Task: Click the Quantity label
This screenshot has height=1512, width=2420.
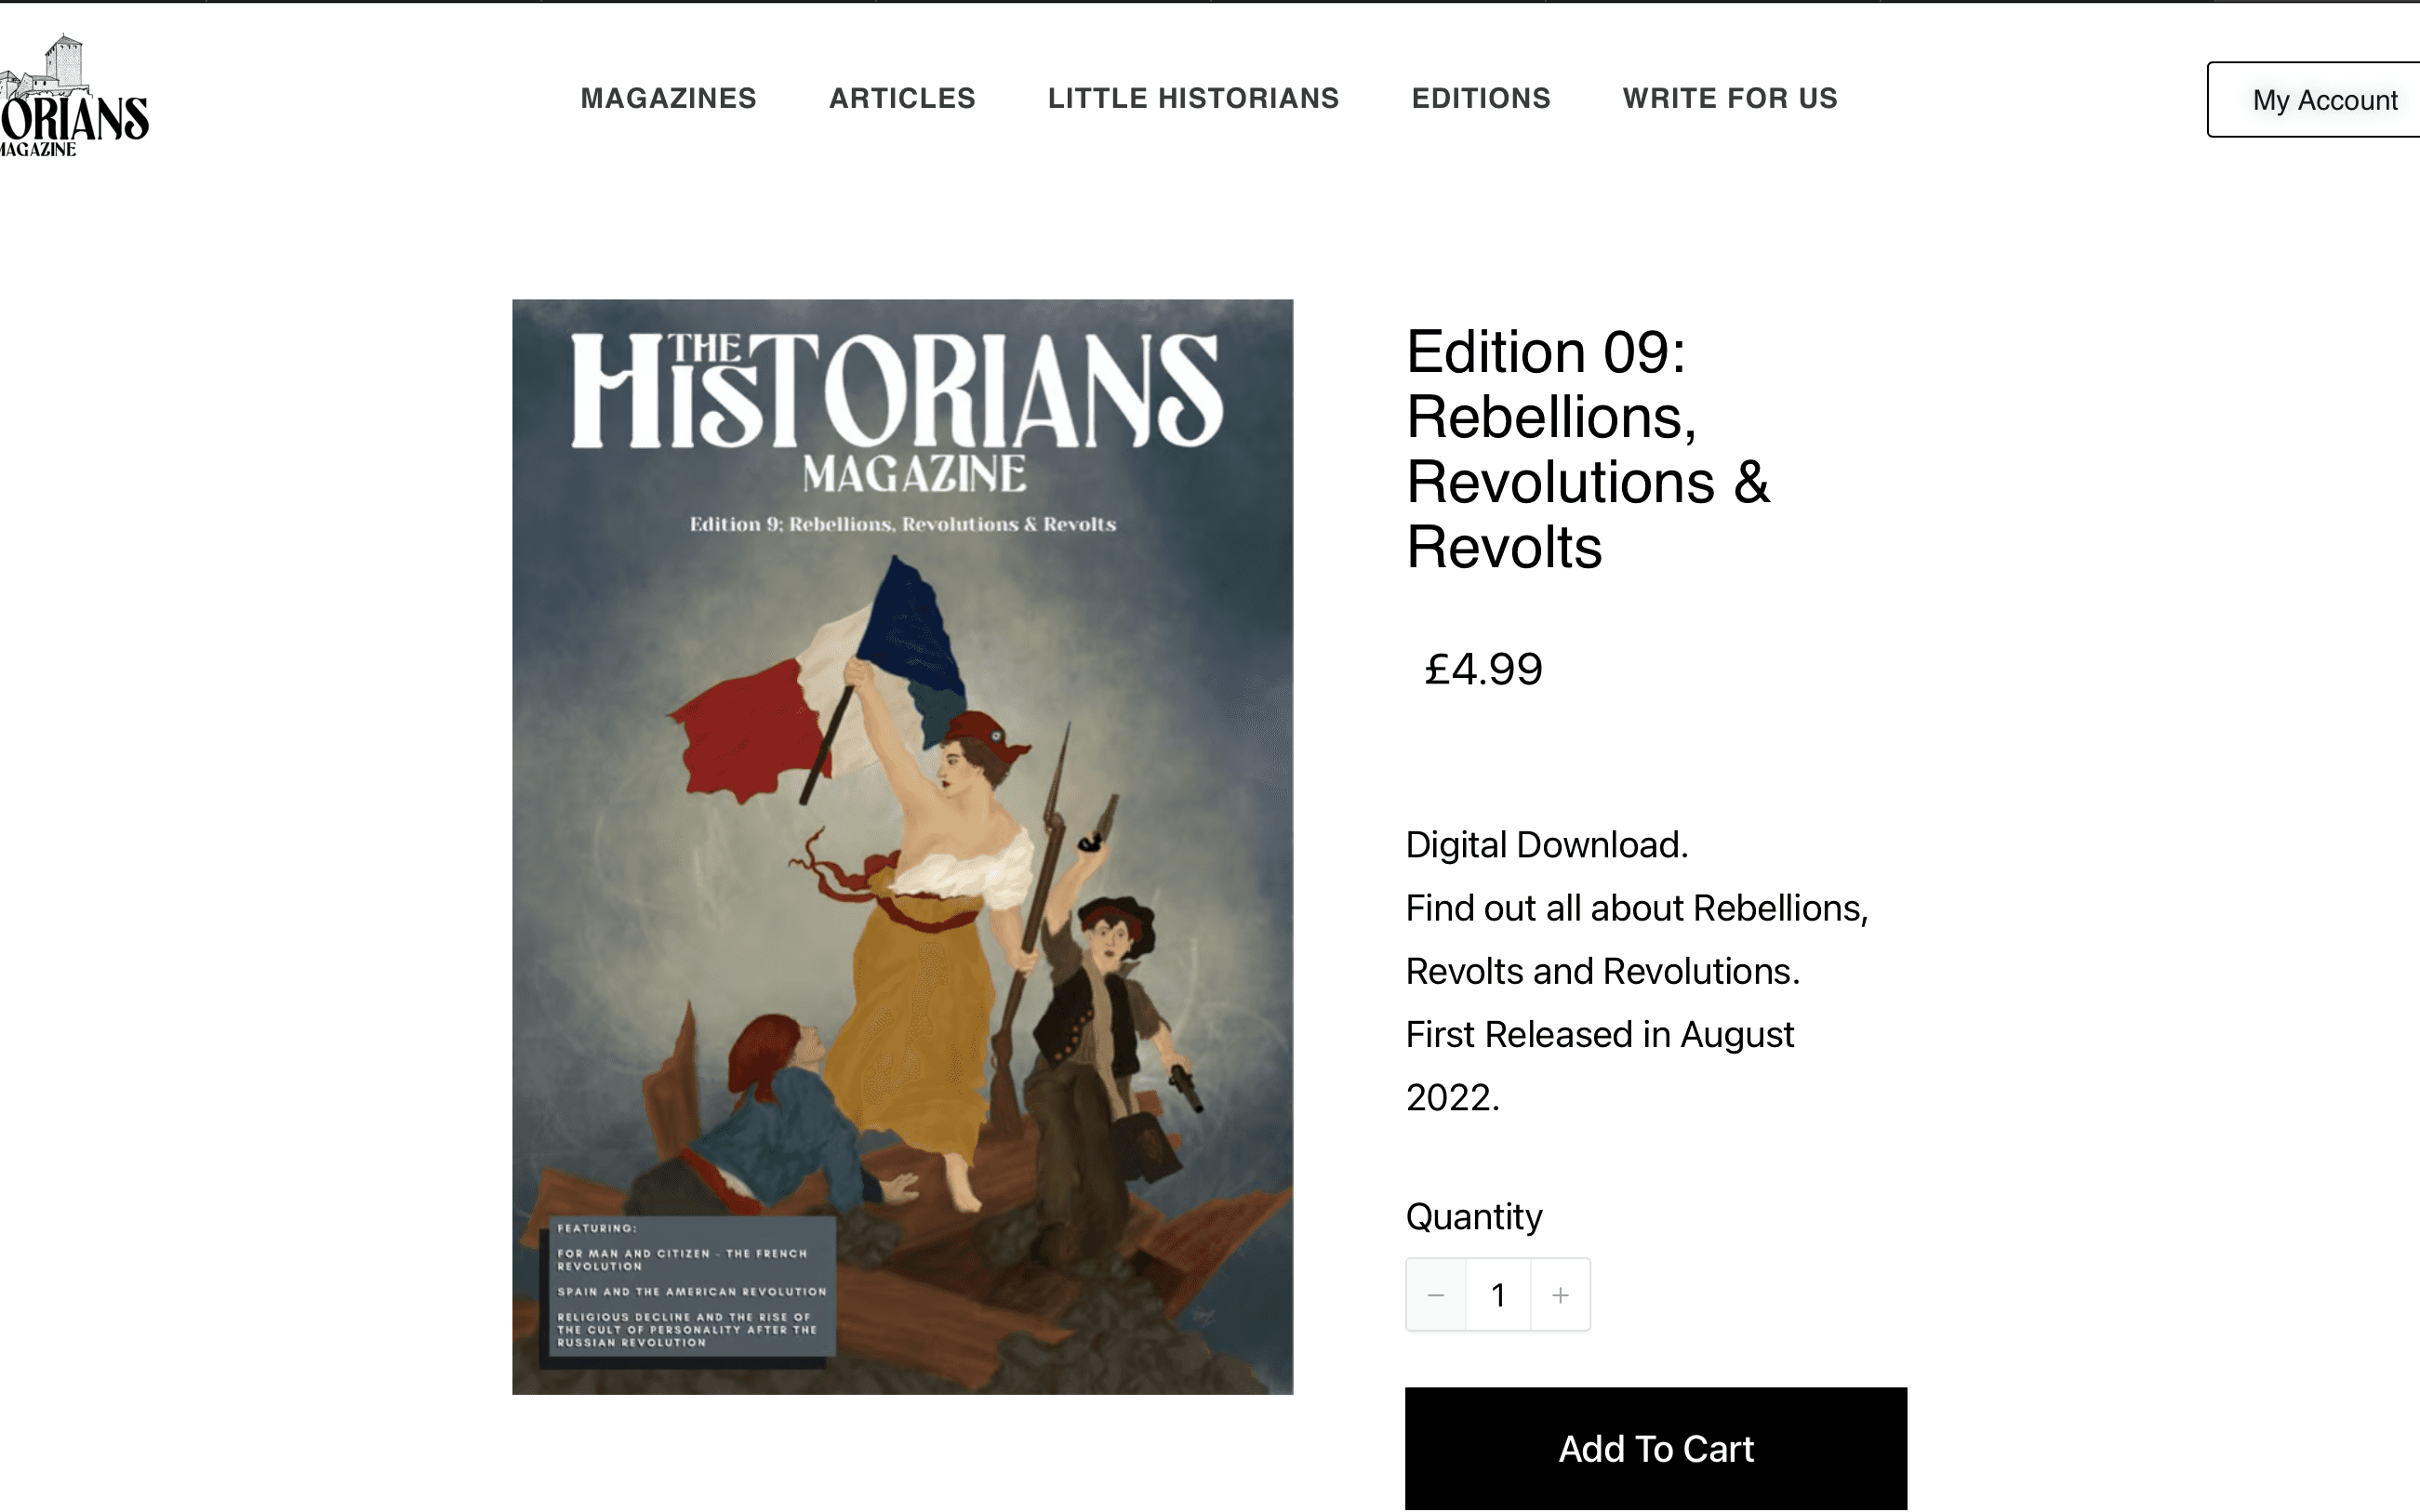Action: pyautogui.click(x=1474, y=1217)
